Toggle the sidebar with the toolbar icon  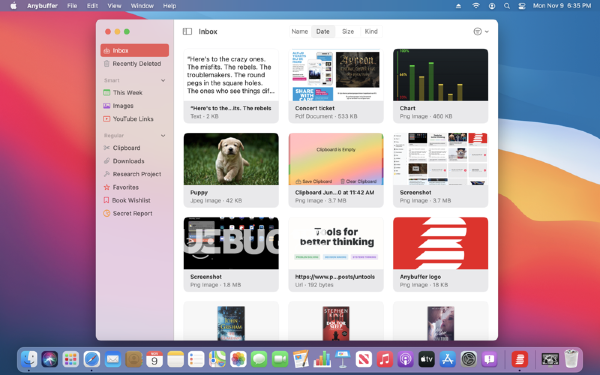187,31
